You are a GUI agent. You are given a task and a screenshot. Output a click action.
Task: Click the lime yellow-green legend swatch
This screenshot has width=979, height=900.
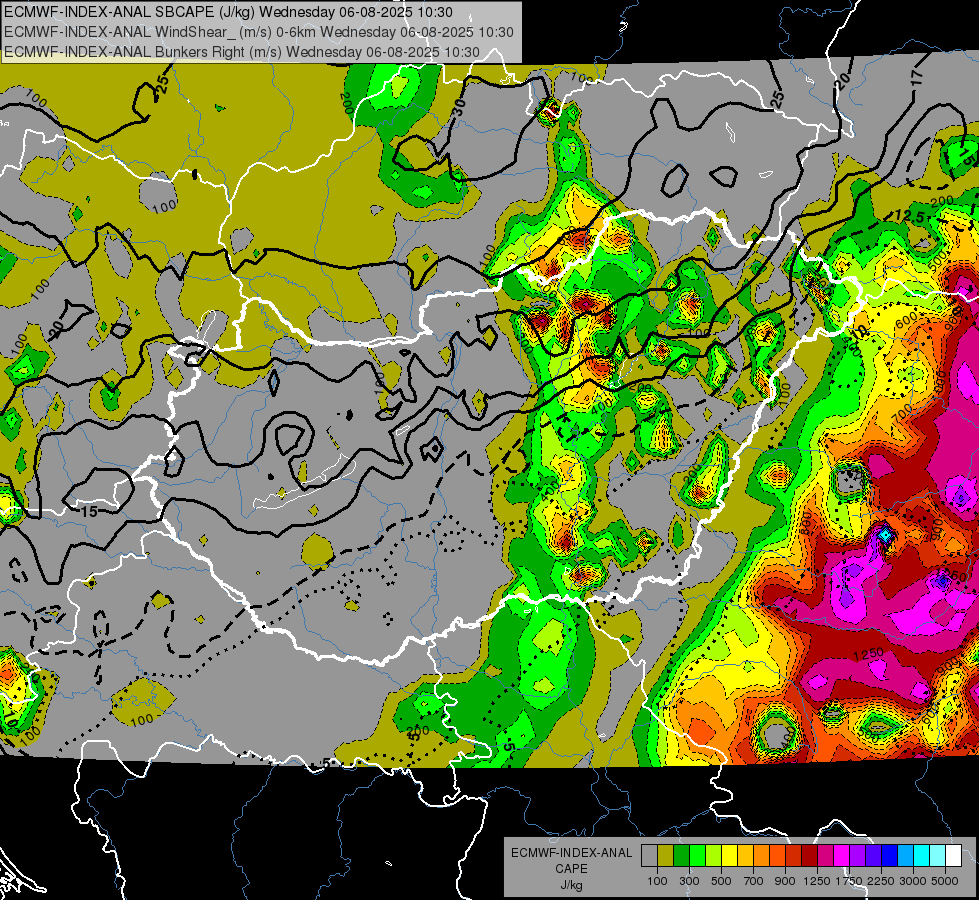click(x=713, y=856)
